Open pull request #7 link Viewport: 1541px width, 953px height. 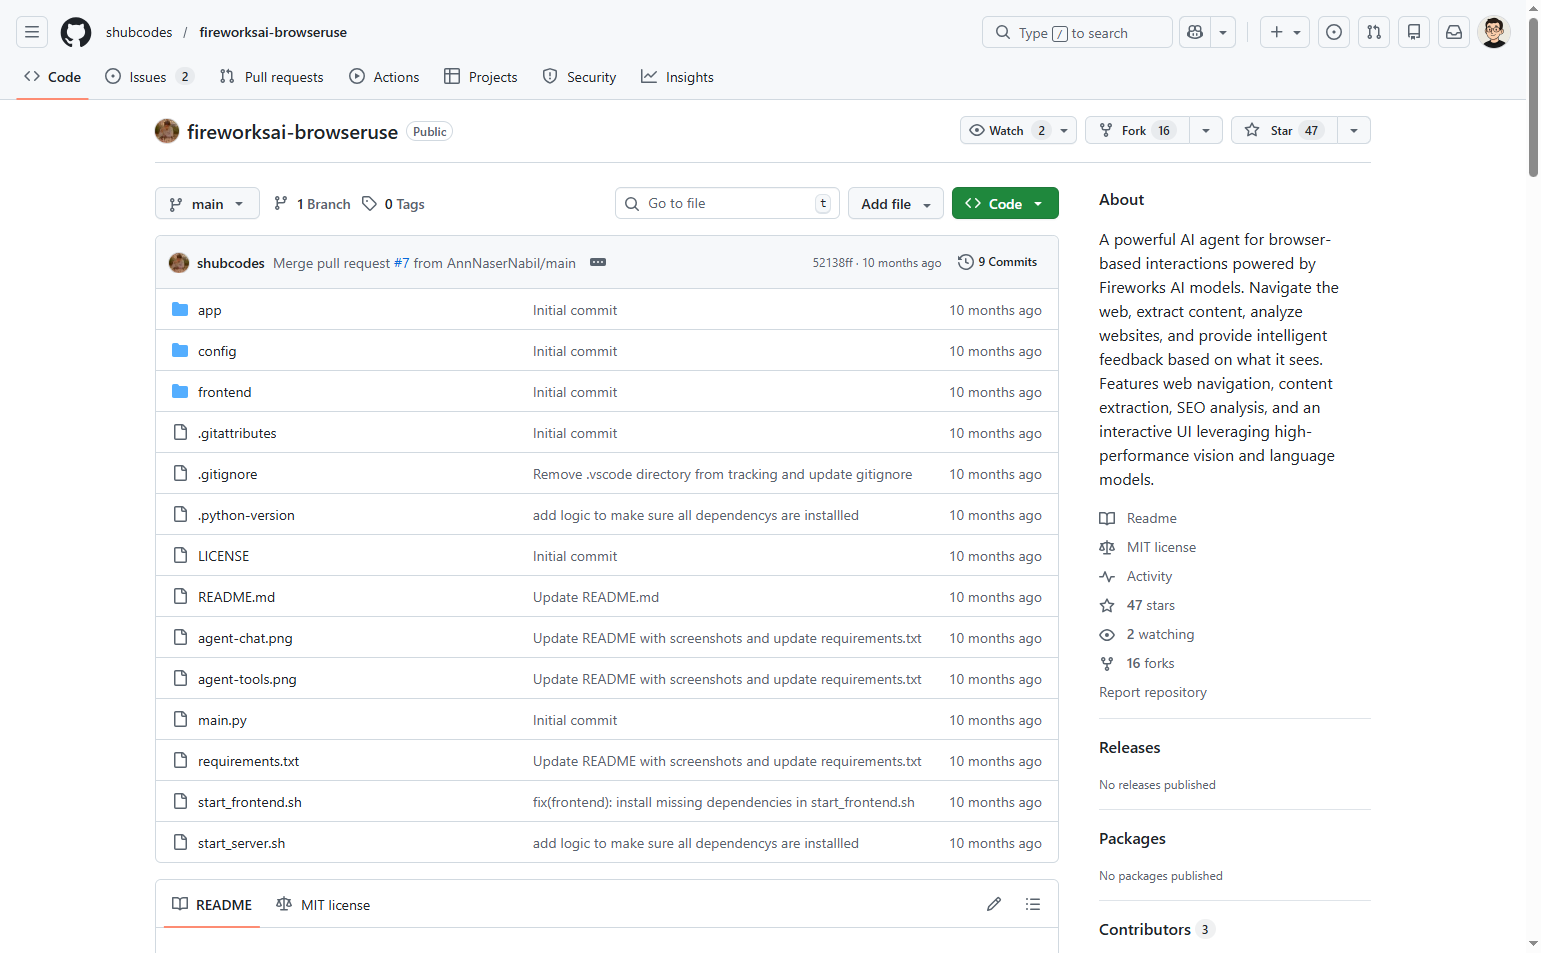[x=401, y=263]
